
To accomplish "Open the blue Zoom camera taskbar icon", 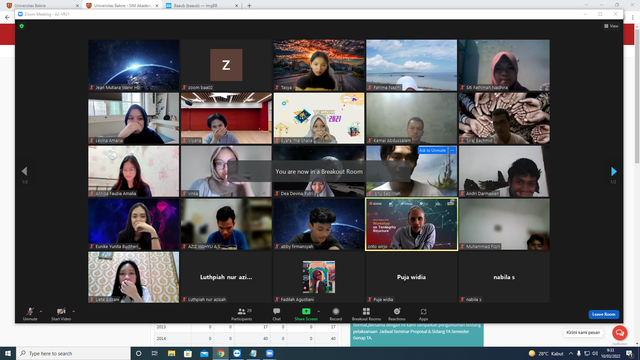I will tap(269, 353).
